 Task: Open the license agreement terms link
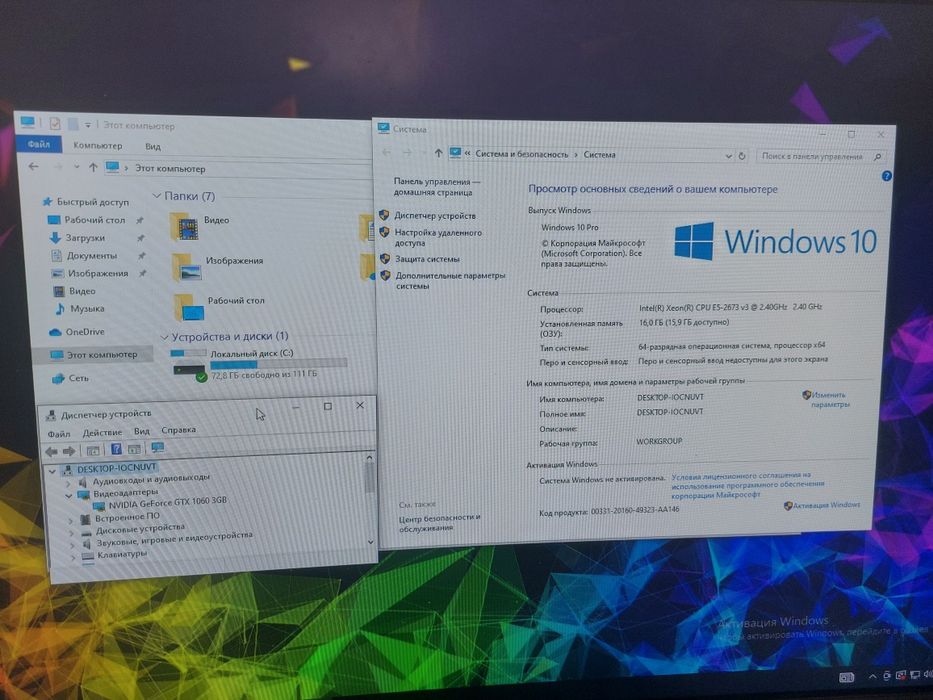coord(747,485)
